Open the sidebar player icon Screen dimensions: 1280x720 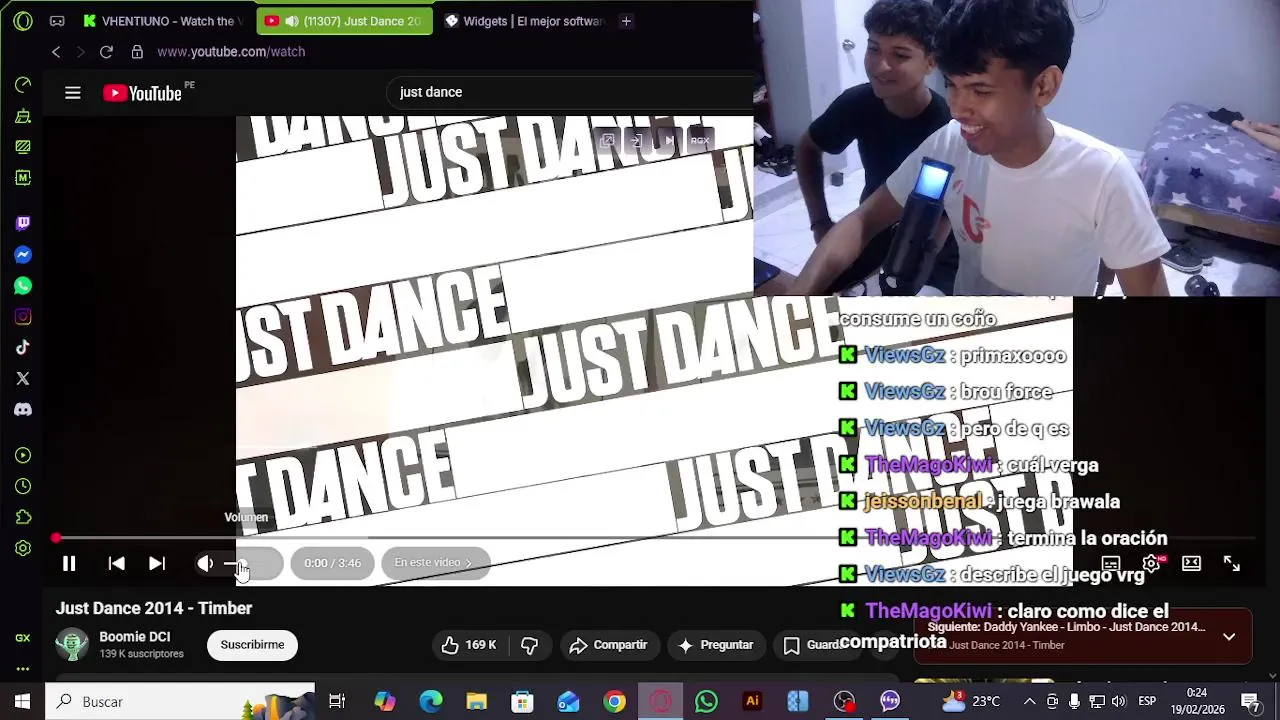[23, 455]
